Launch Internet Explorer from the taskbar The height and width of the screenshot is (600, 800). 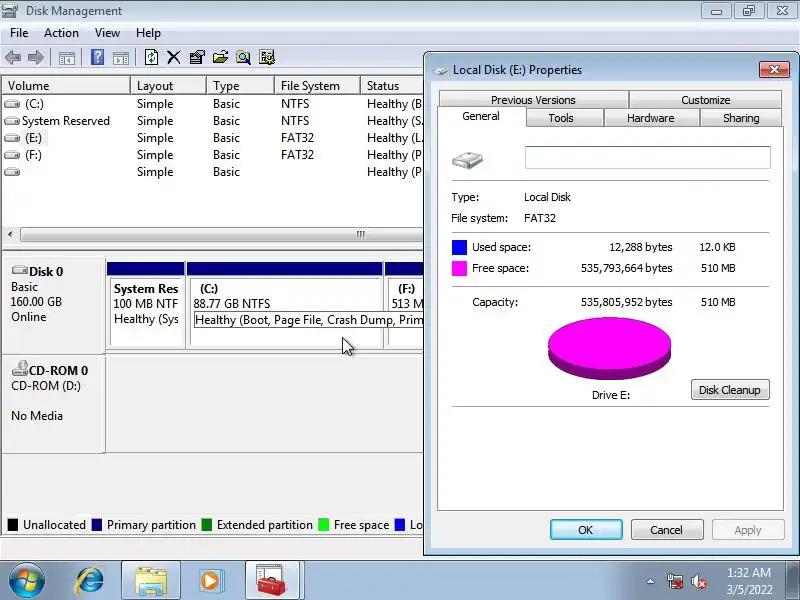click(89, 581)
